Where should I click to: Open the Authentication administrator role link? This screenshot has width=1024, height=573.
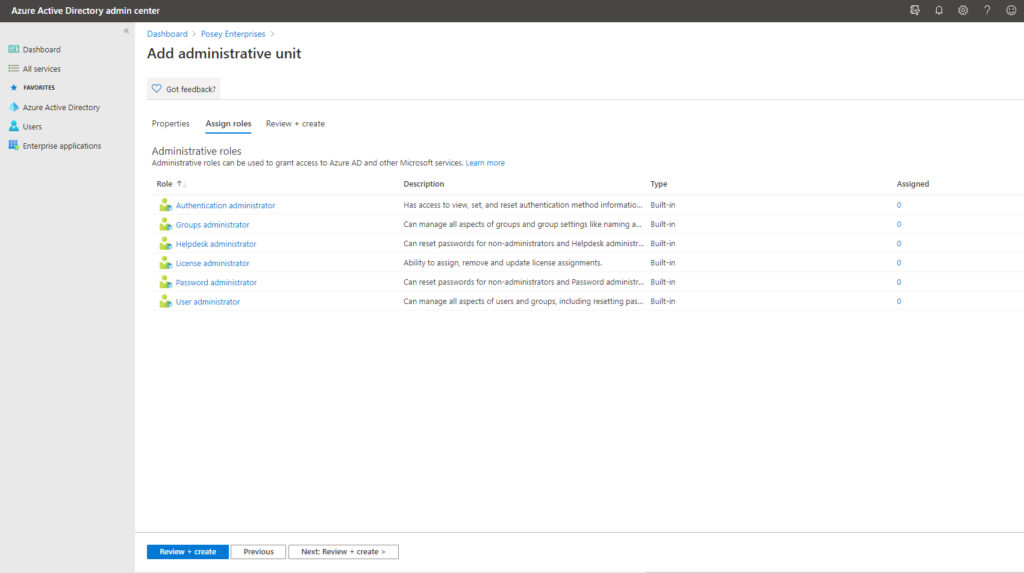point(225,205)
